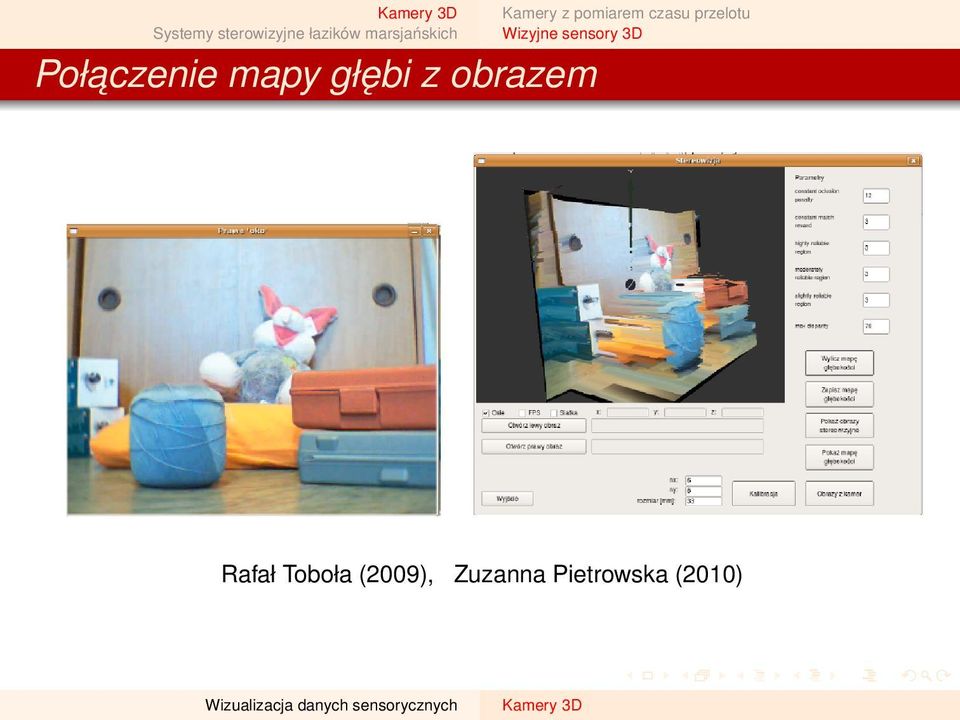
Task: Click the Parametry group label
Action: coord(809,178)
